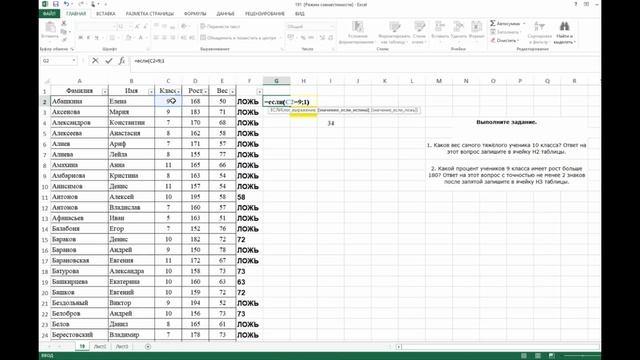640x360 pixels.
Task: Open filter dropdown on Имя column
Action: tap(151, 91)
